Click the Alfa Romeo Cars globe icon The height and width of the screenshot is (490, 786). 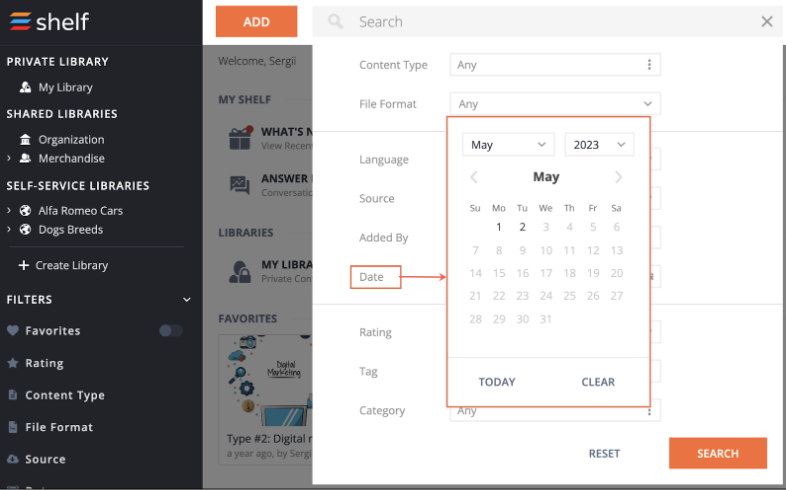(x=25, y=210)
